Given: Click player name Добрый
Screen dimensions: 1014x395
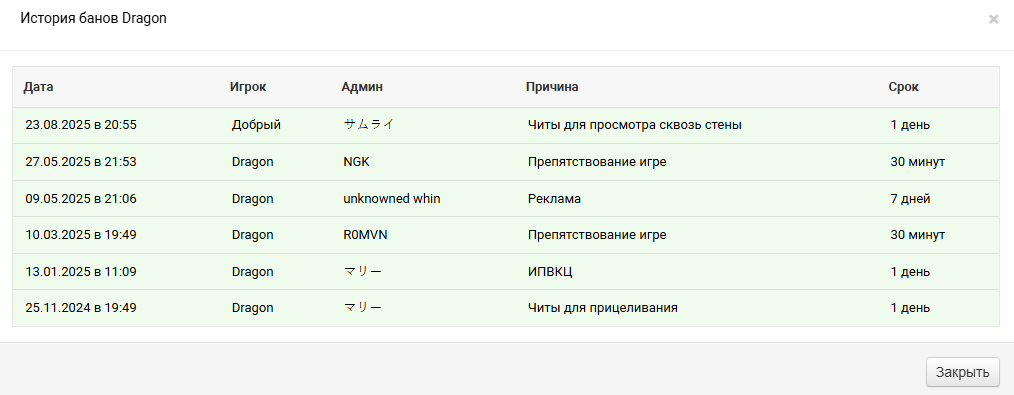Looking at the screenshot, I should click(256, 125).
